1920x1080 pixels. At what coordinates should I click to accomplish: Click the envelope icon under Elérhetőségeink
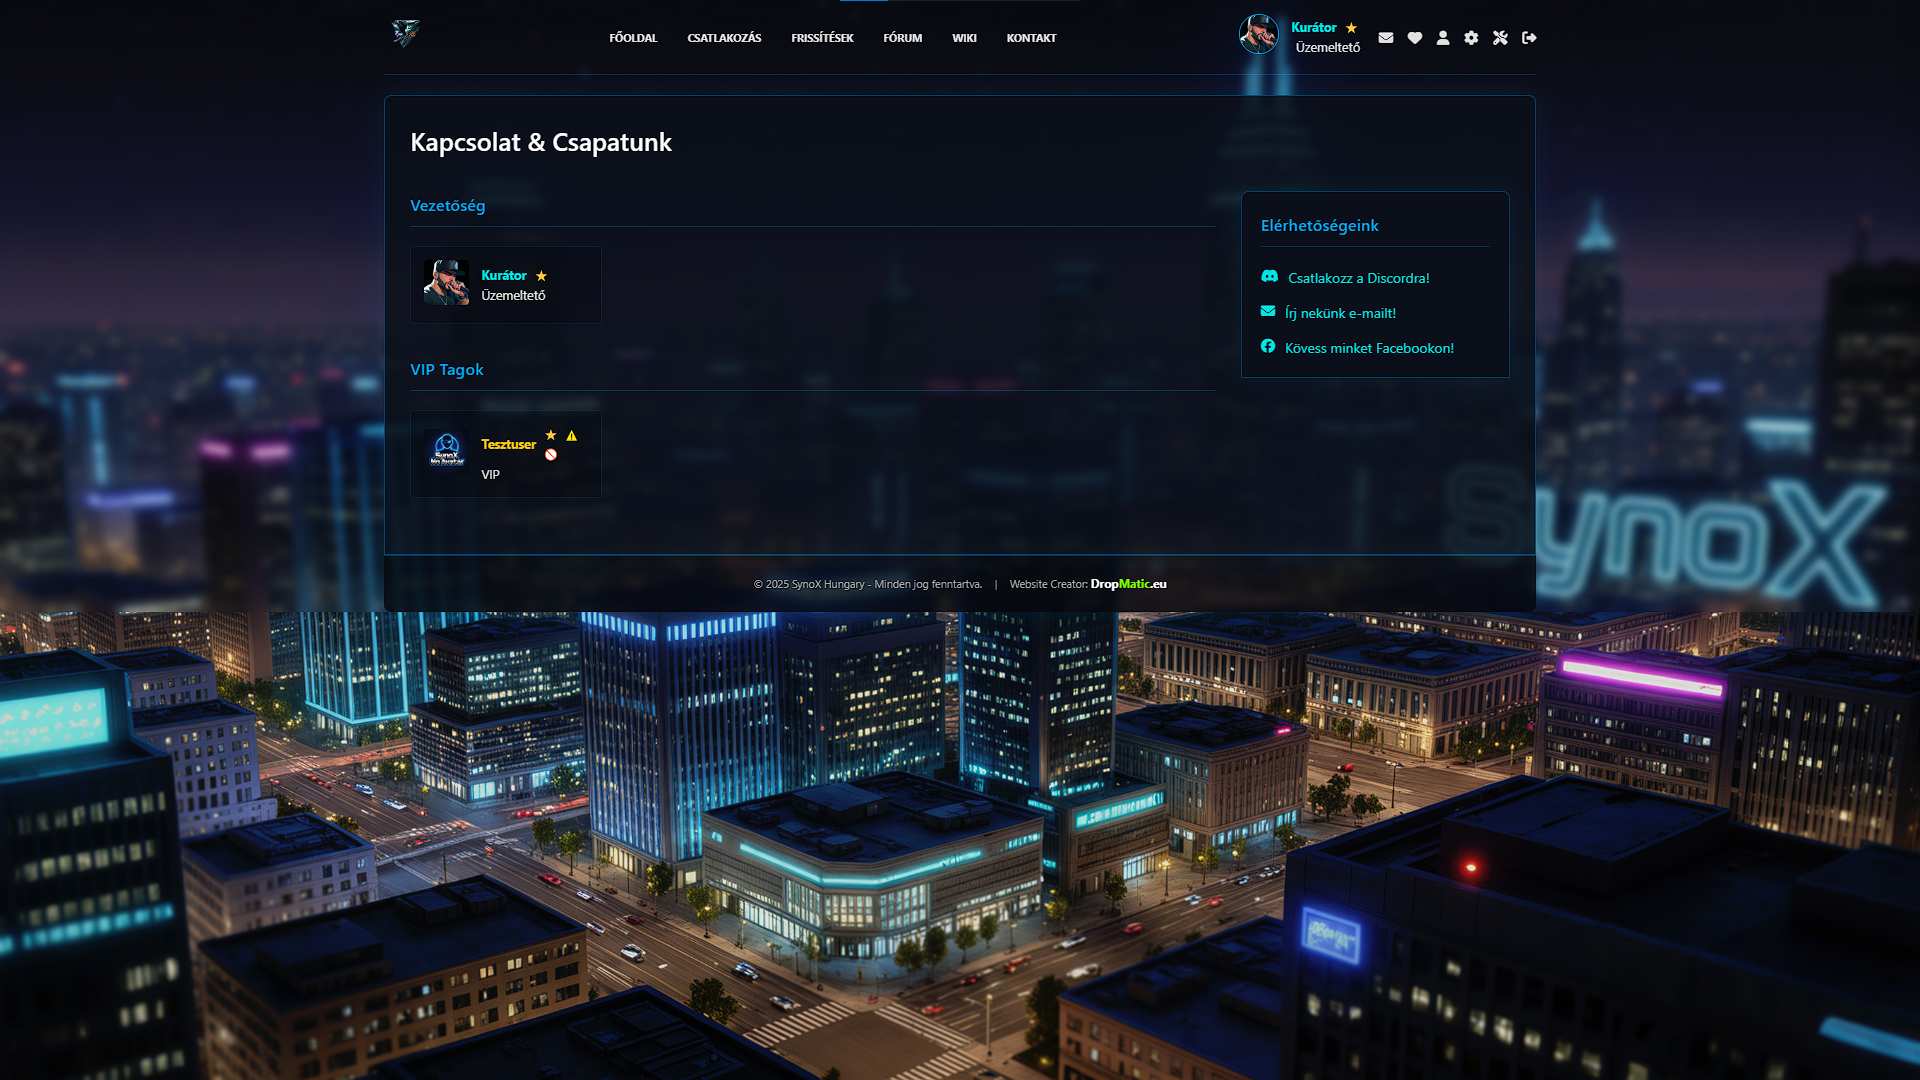(x=1268, y=311)
